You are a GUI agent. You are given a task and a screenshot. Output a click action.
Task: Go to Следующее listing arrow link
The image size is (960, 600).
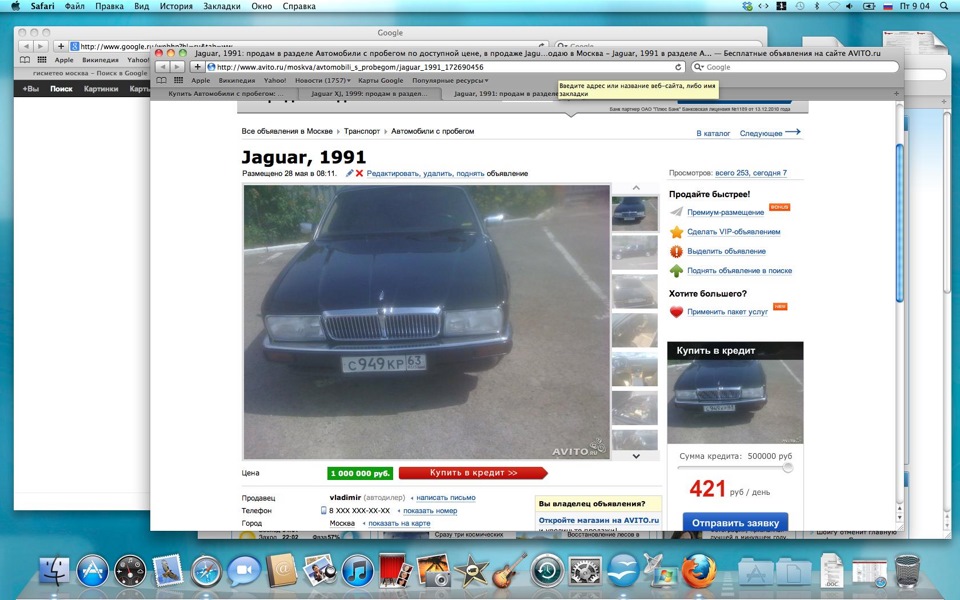coord(770,133)
